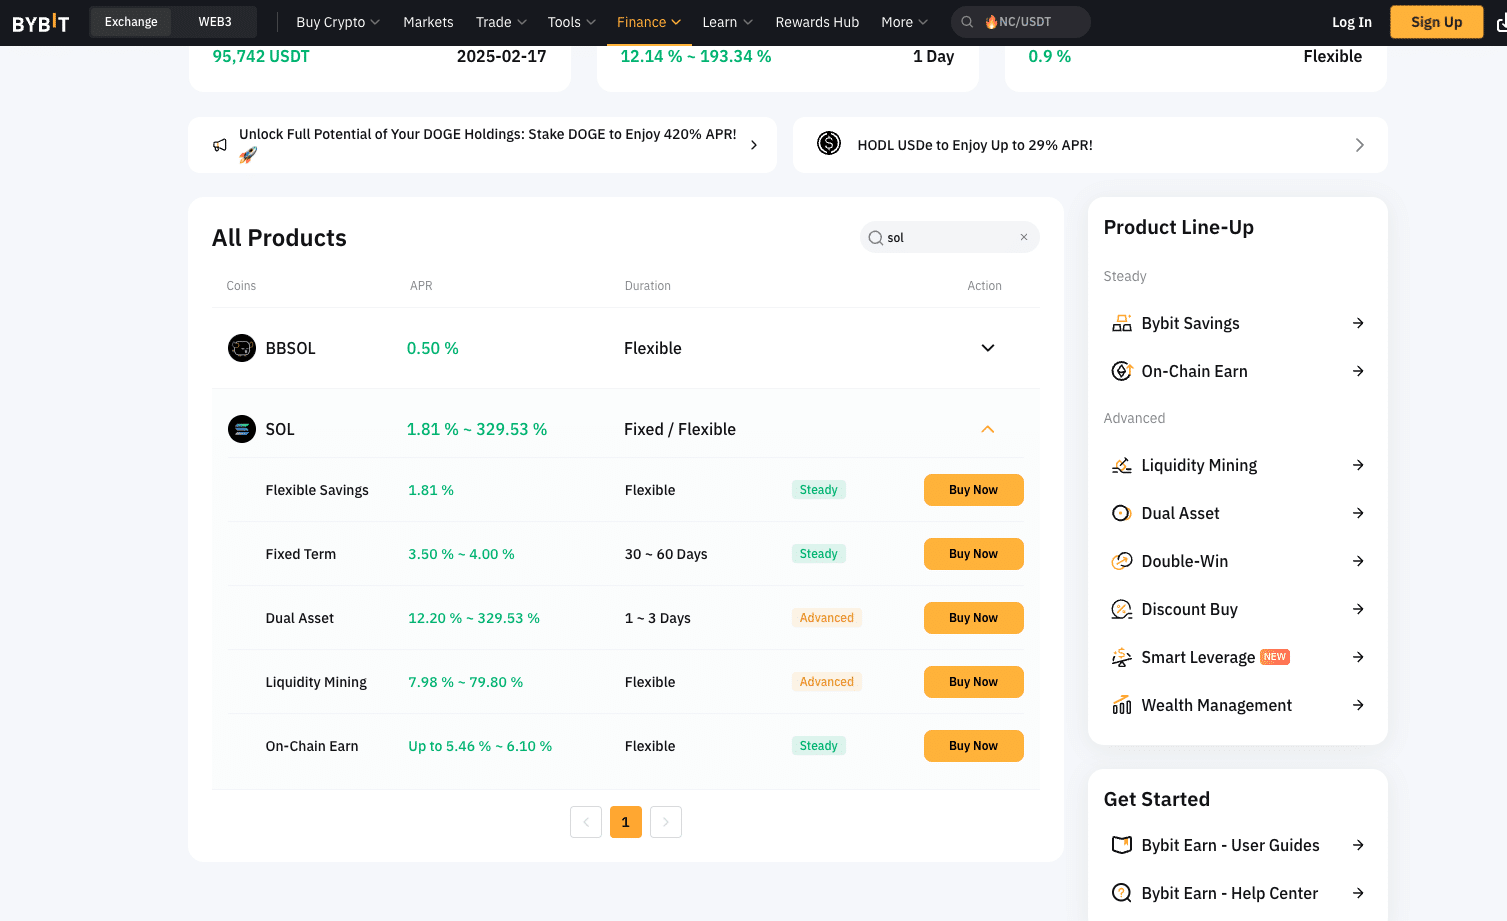Open the More dropdown menu
1507x921 pixels.
click(x=905, y=22)
